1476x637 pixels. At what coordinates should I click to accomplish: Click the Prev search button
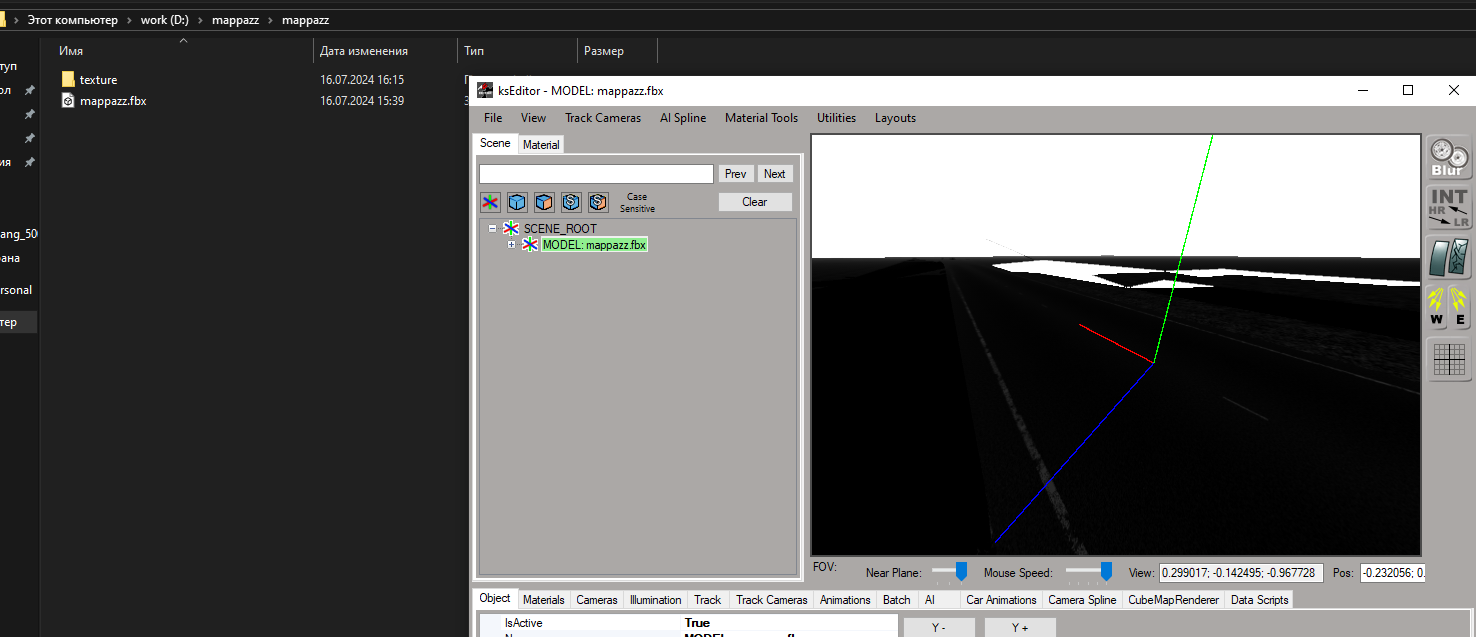point(736,174)
